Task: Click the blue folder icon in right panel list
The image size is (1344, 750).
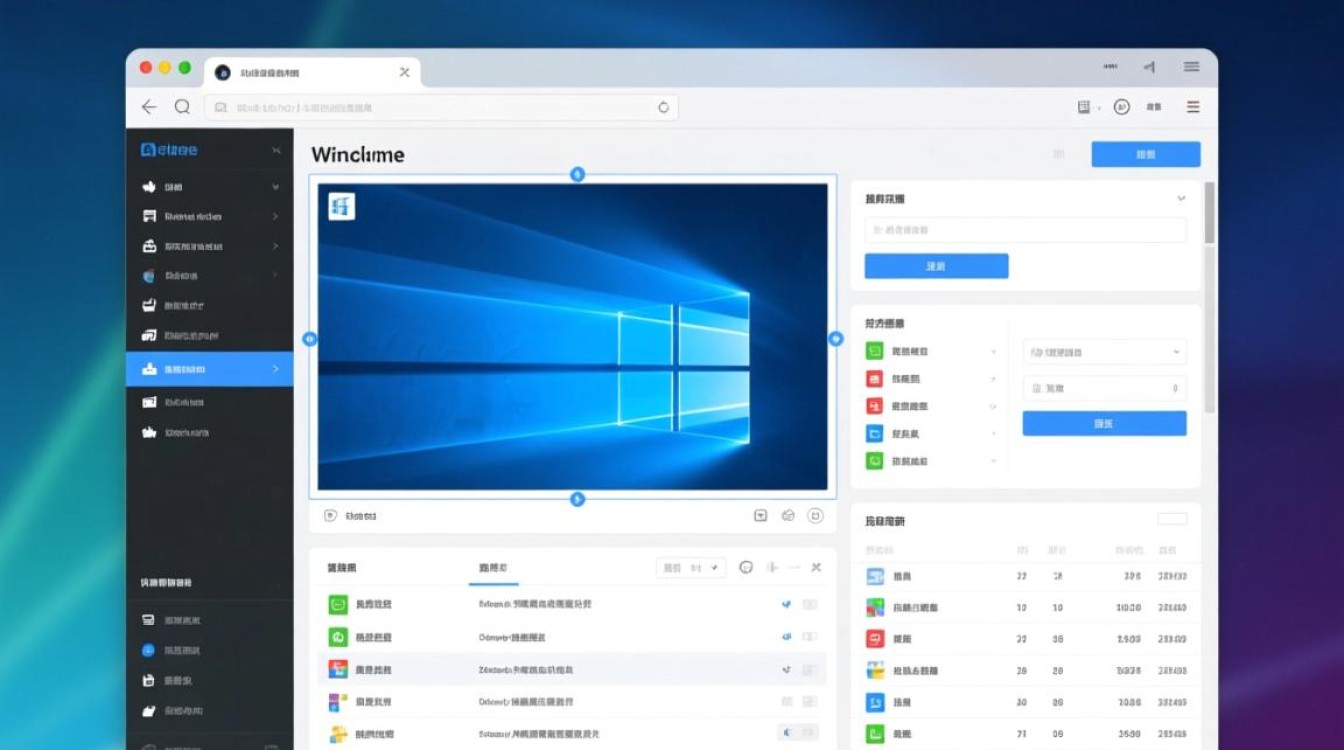Action: click(874, 434)
